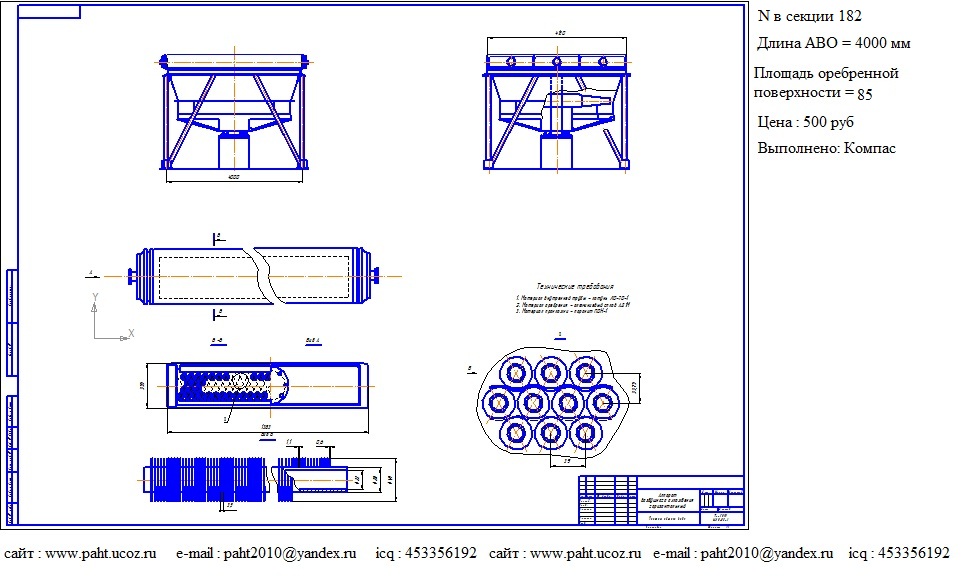Viewport: 965px width, 581px height.
Task: Select the front view of the air cooler
Action: tap(234, 111)
